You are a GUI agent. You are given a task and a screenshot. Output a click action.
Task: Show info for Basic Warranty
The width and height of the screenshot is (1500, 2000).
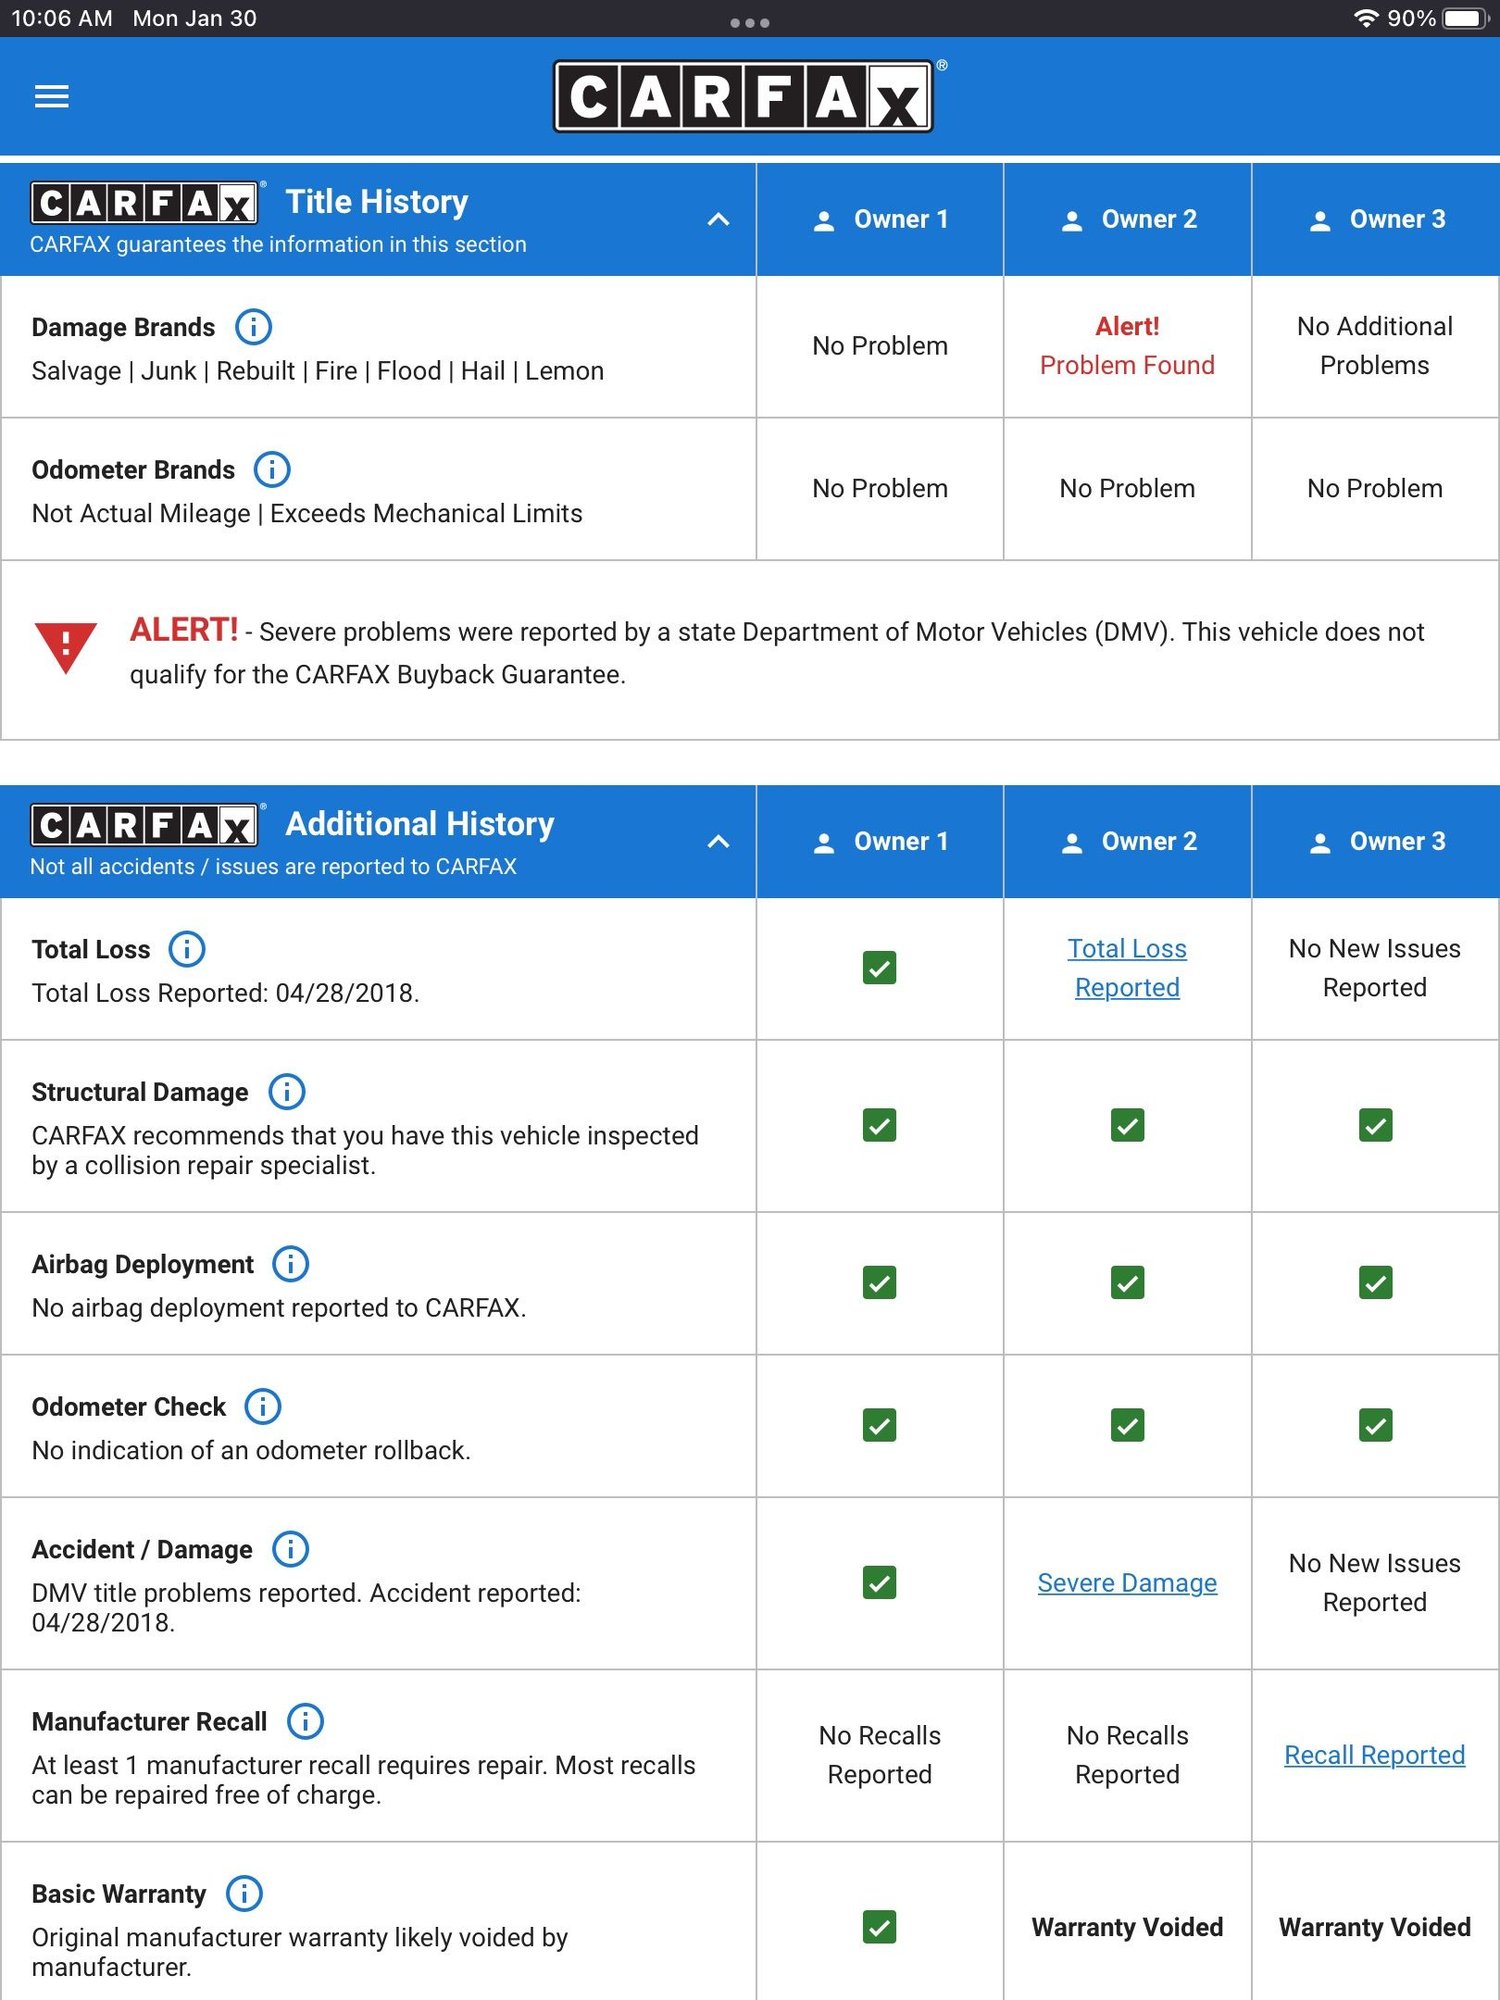tap(244, 1892)
